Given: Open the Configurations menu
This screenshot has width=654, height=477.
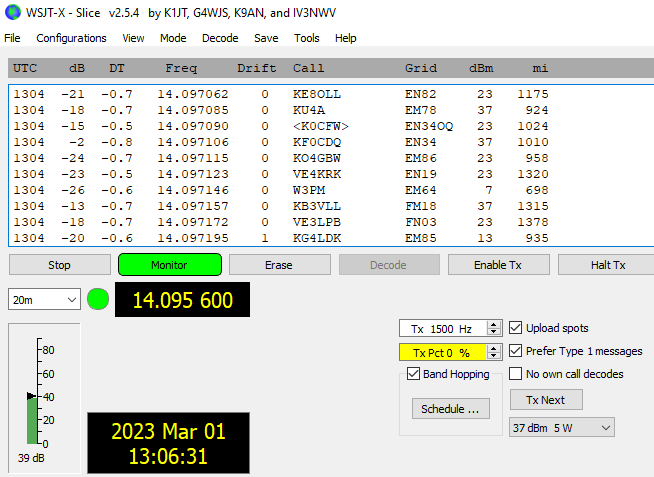Looking at the screenshot, I should (x=71, y=38).
